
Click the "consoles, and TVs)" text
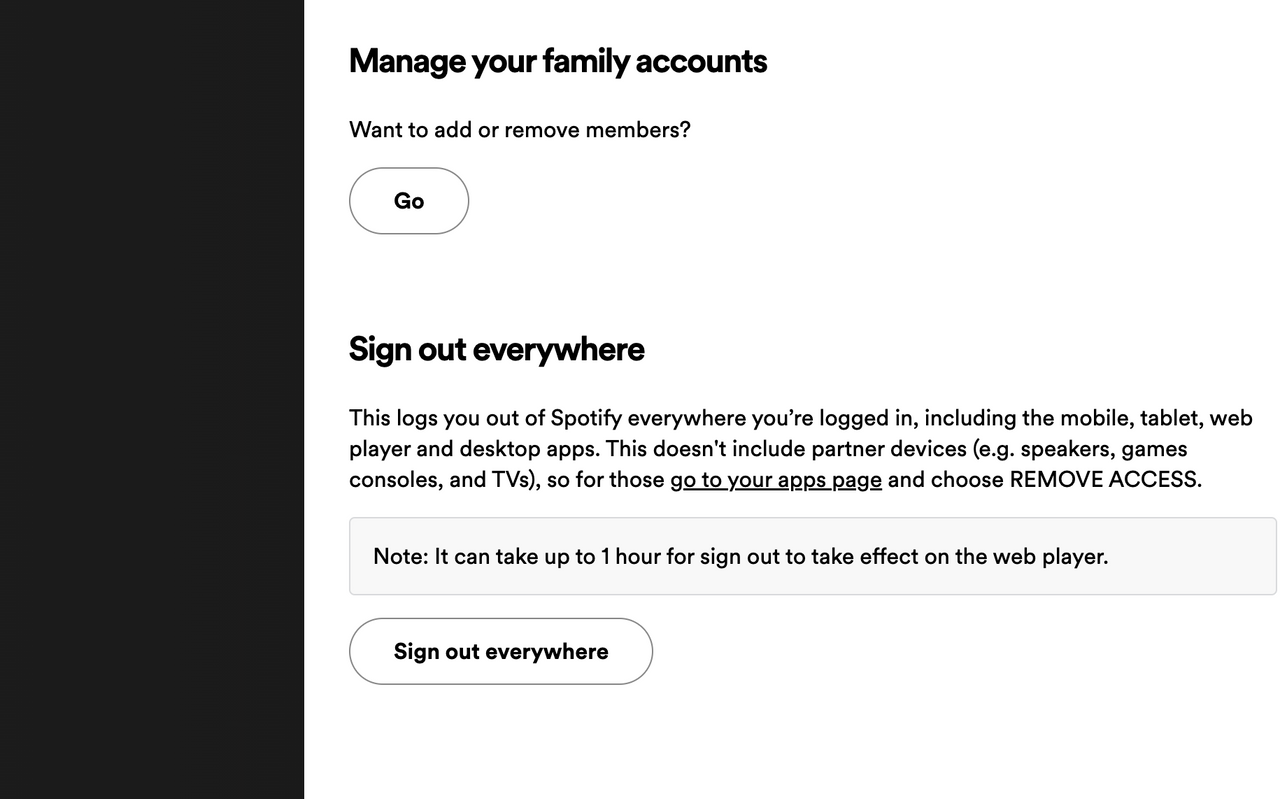click(x=444, y=480)
